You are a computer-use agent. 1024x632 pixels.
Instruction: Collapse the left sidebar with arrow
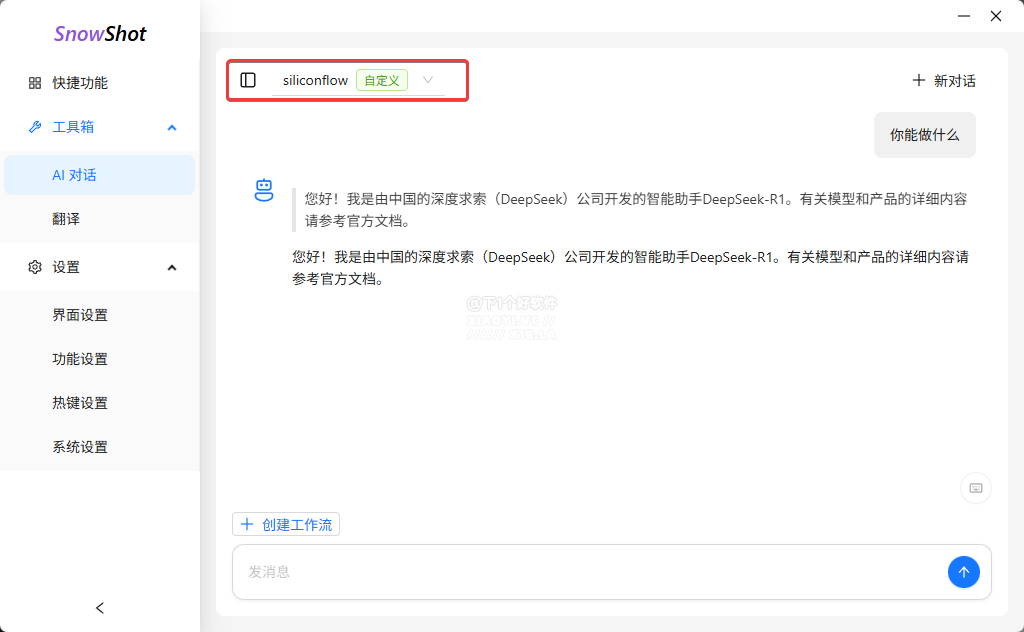coord(100,608)
